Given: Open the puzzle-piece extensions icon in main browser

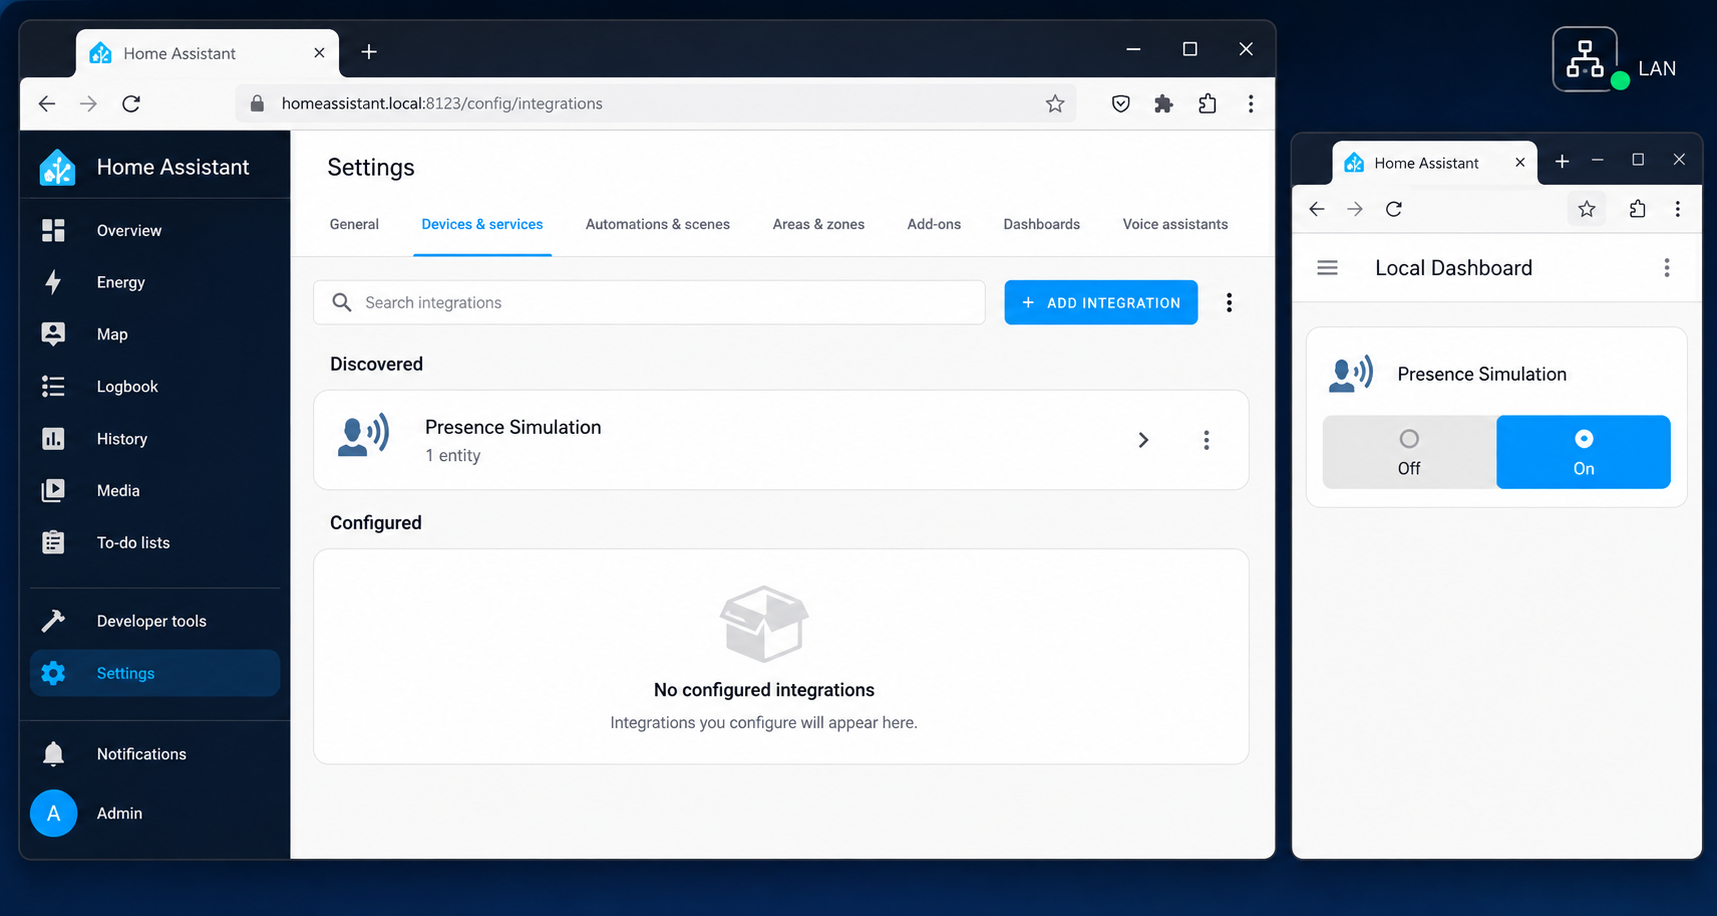Looking at the screenshot, I should 1164,103.
